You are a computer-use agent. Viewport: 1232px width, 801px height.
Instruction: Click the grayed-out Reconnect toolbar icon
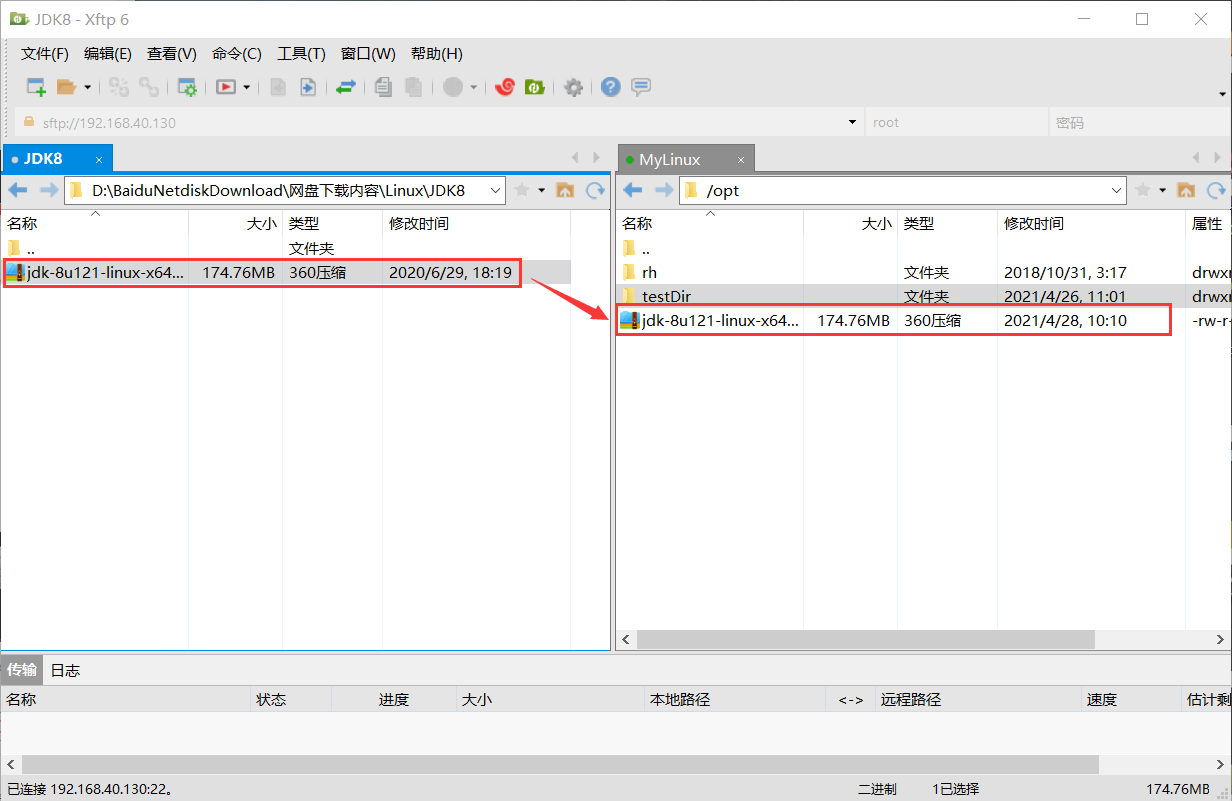pos(119,87)
